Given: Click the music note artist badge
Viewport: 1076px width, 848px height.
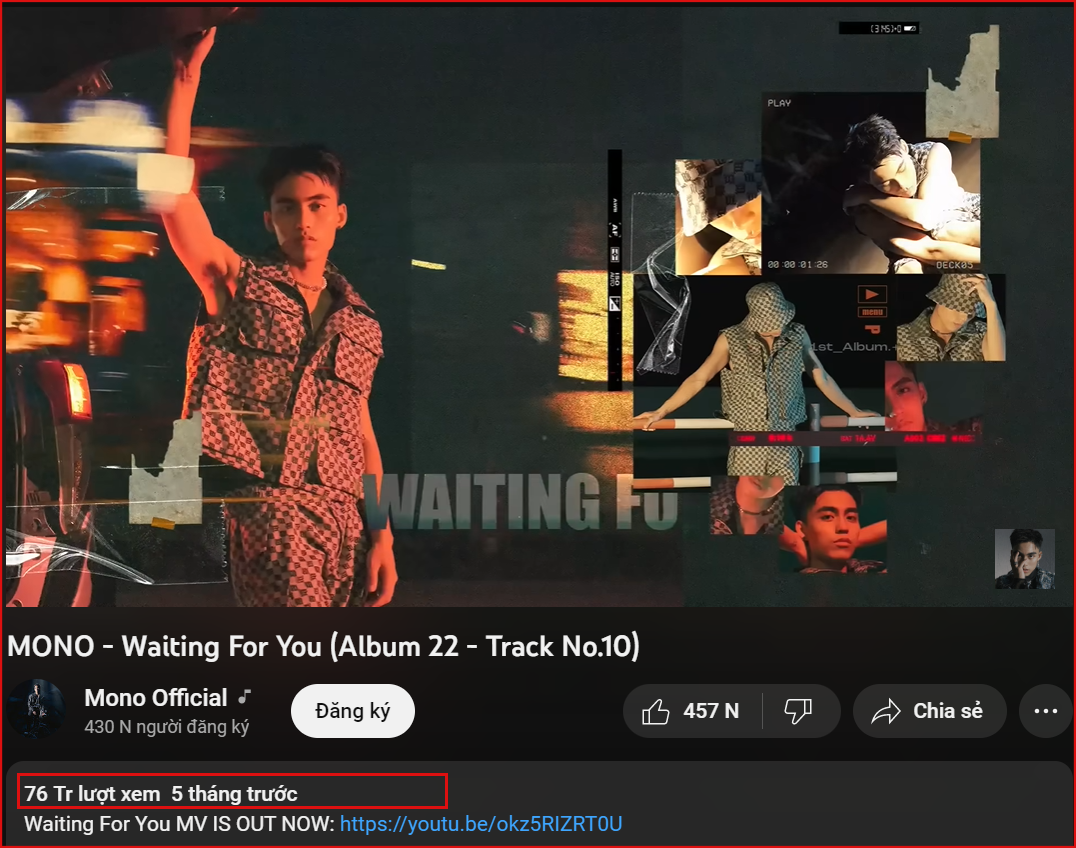Looking at the screenshot, I should point(244,697).
